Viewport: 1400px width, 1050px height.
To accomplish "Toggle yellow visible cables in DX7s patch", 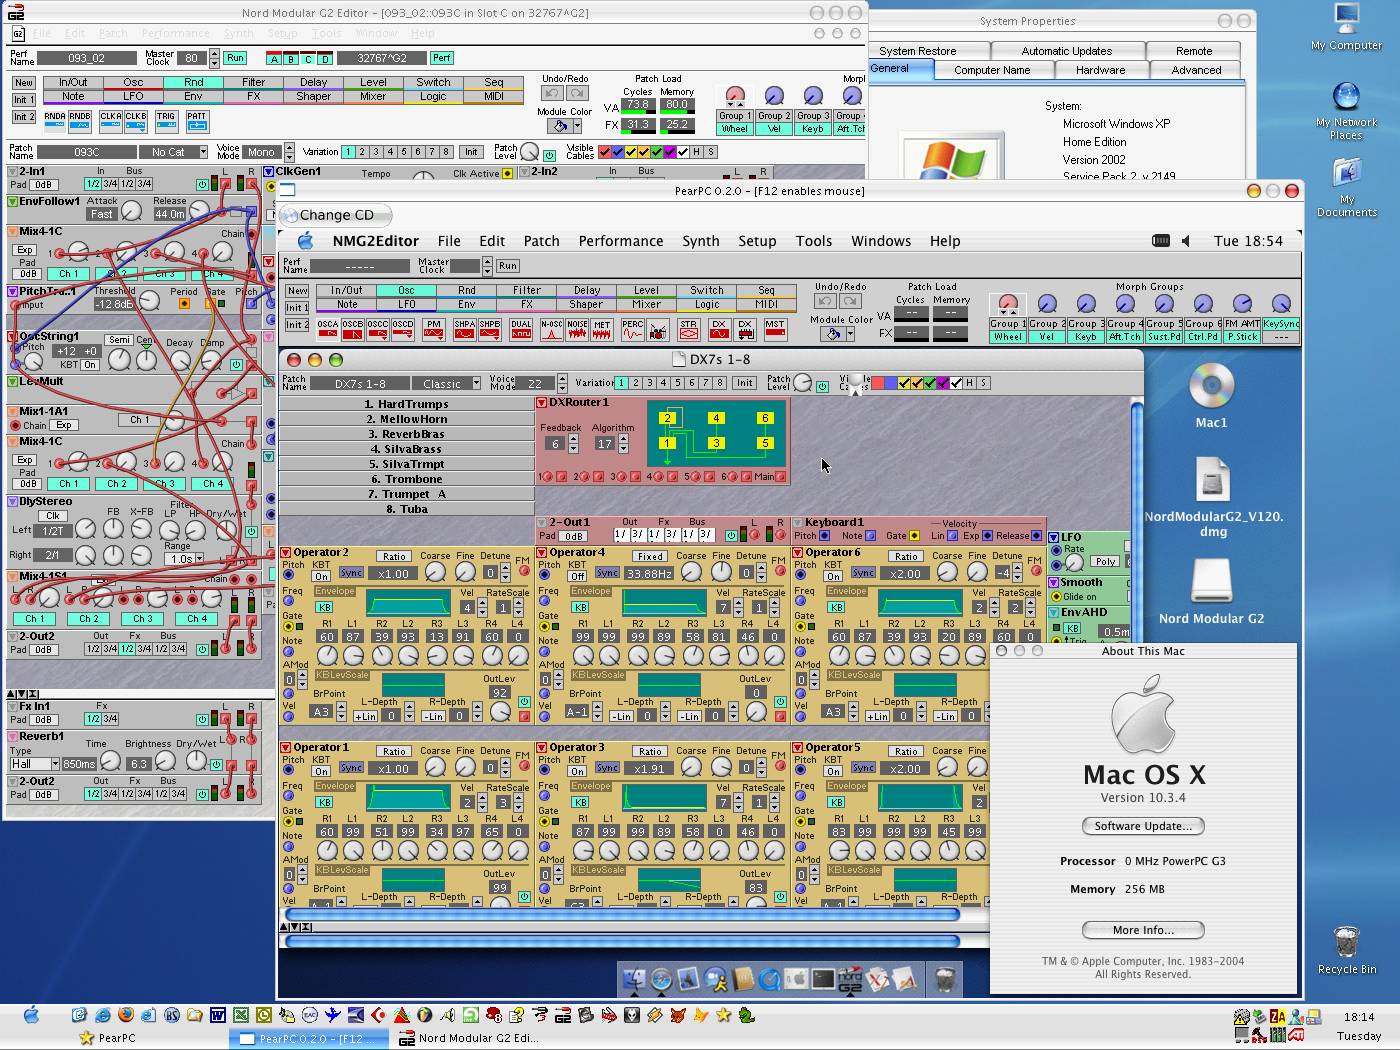I will tap(904, 383).
